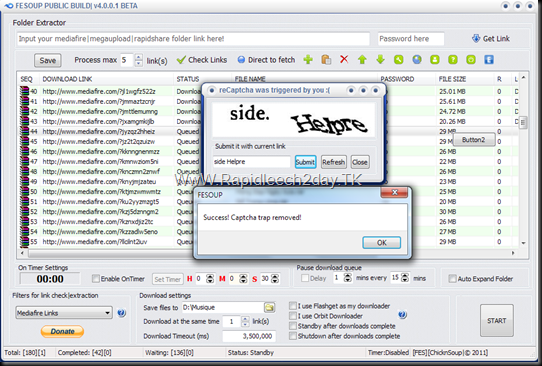Enable the OnTimer checkbox

click(96, 278)
